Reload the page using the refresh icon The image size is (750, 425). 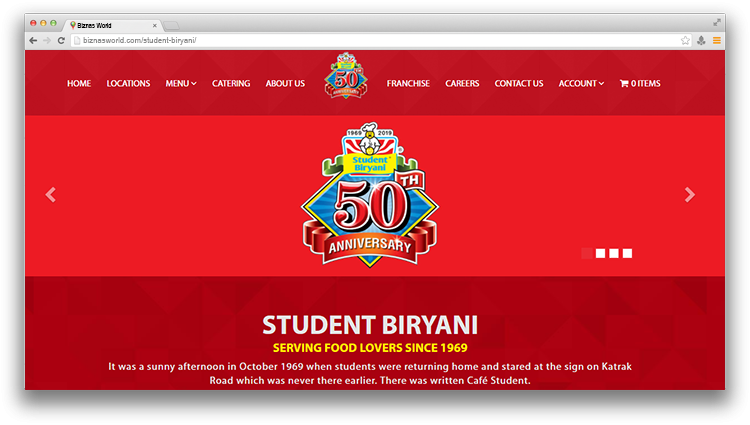coord(62,40)
